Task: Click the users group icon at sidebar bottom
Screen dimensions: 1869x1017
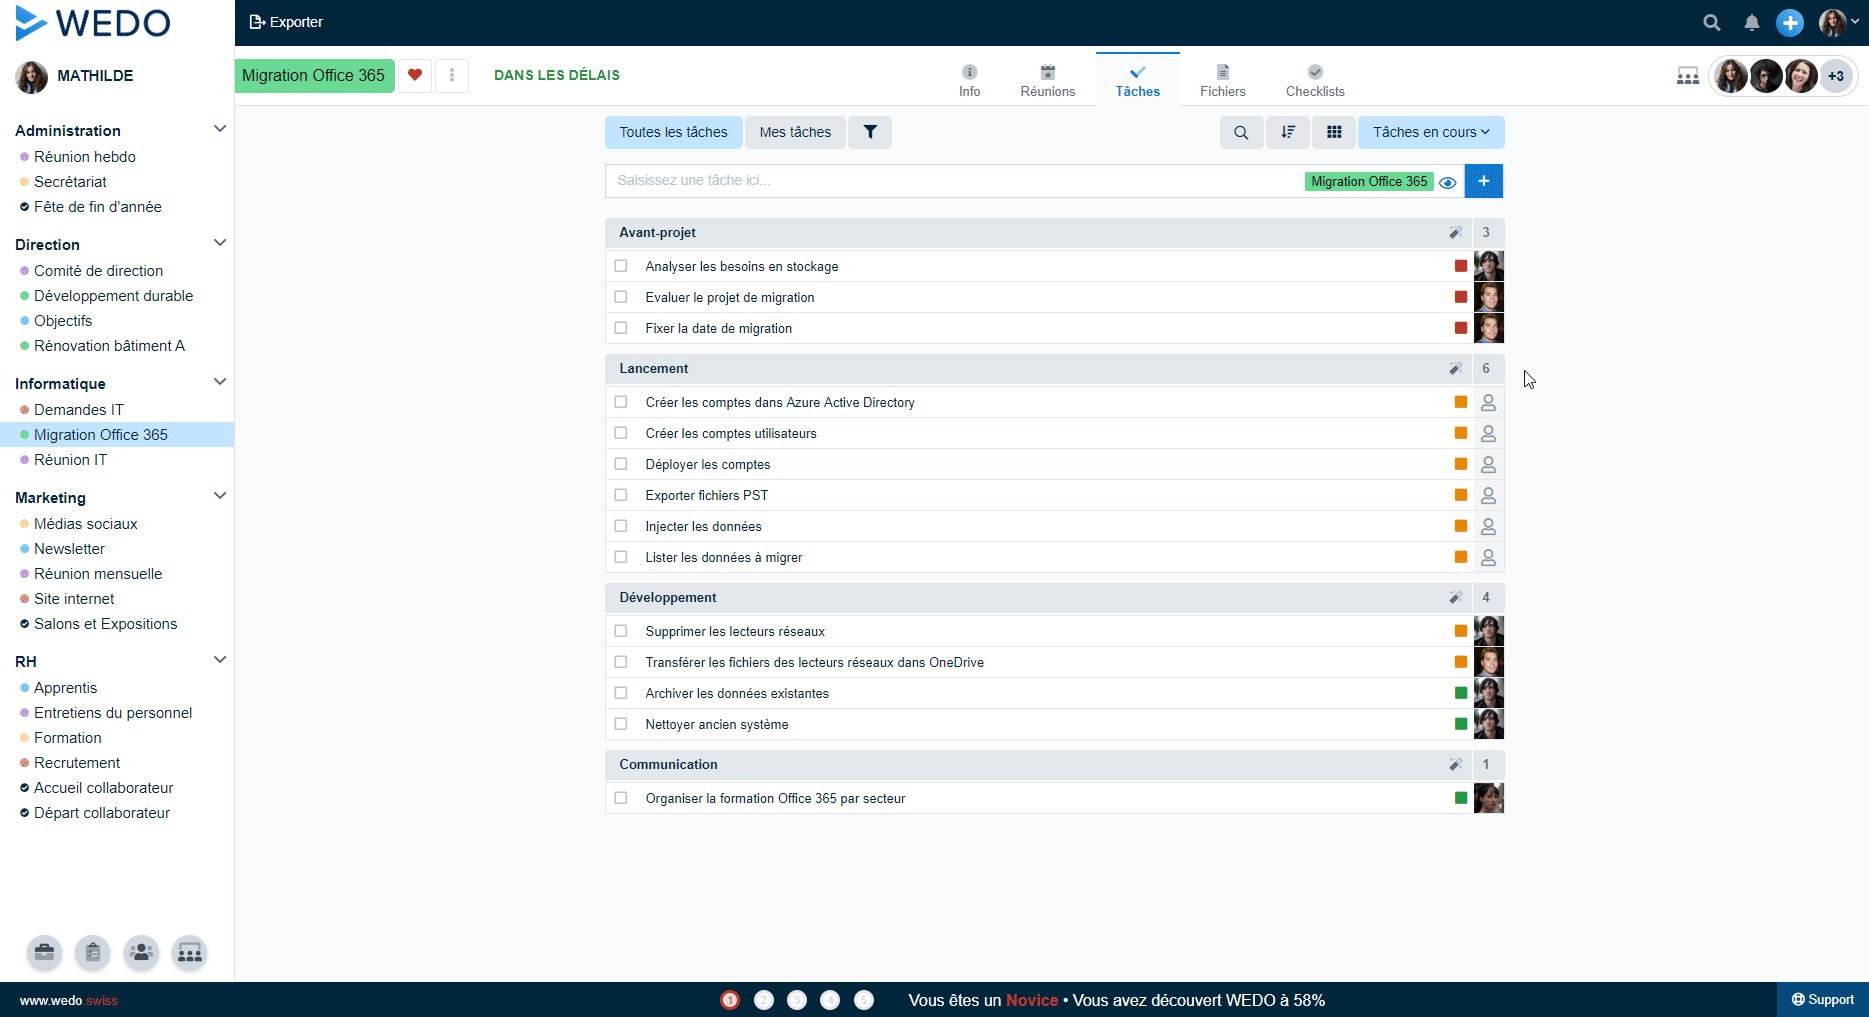Action: click(141, 953)
